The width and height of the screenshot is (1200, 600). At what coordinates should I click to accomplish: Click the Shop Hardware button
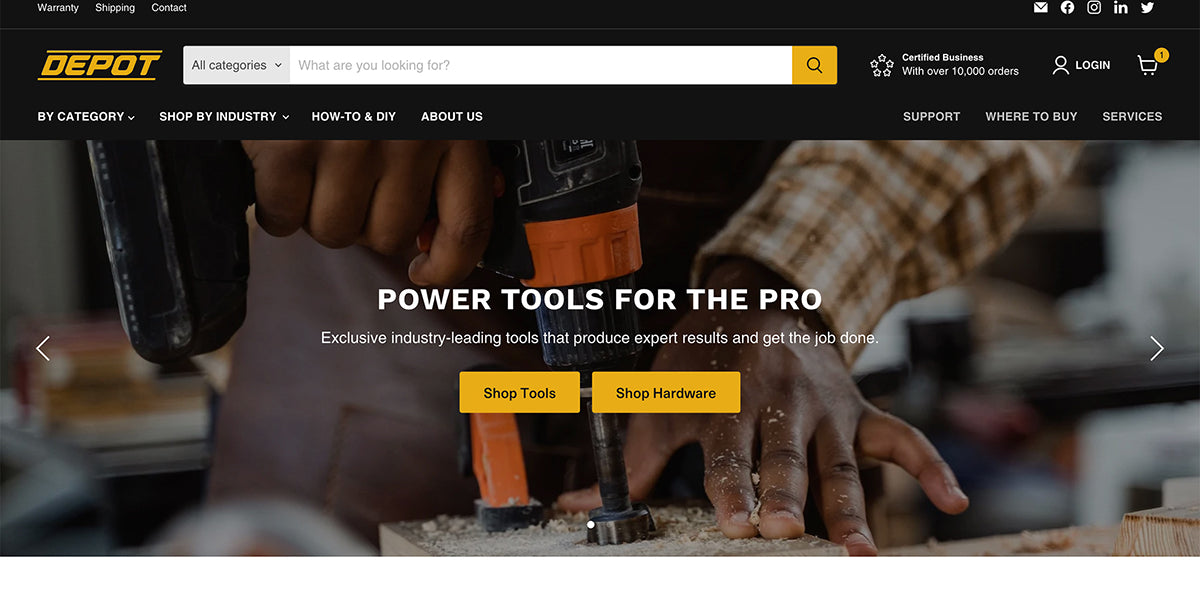(666, 393)
